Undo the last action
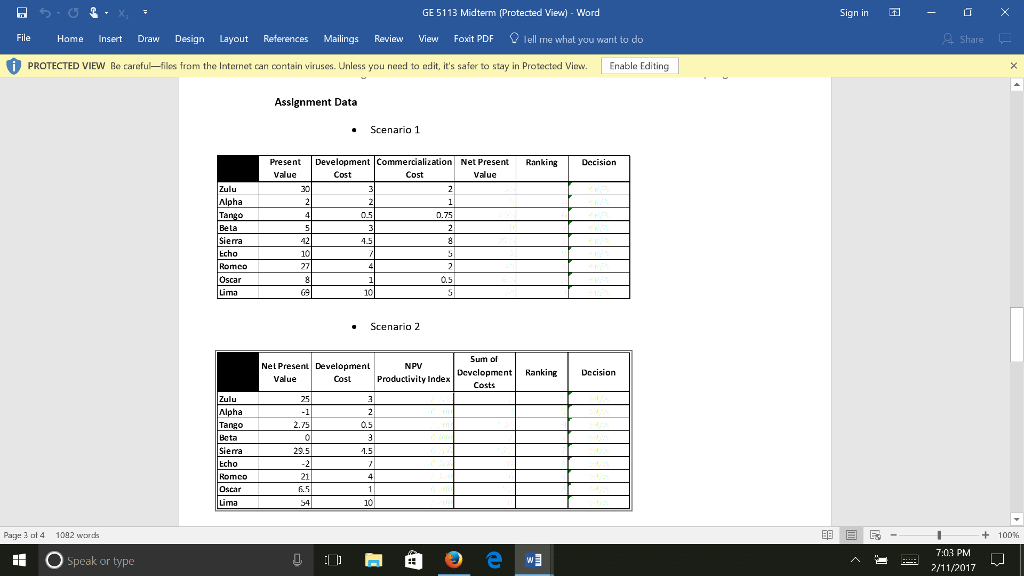This screenshot has width=1024, height=576. coord(45,14)
